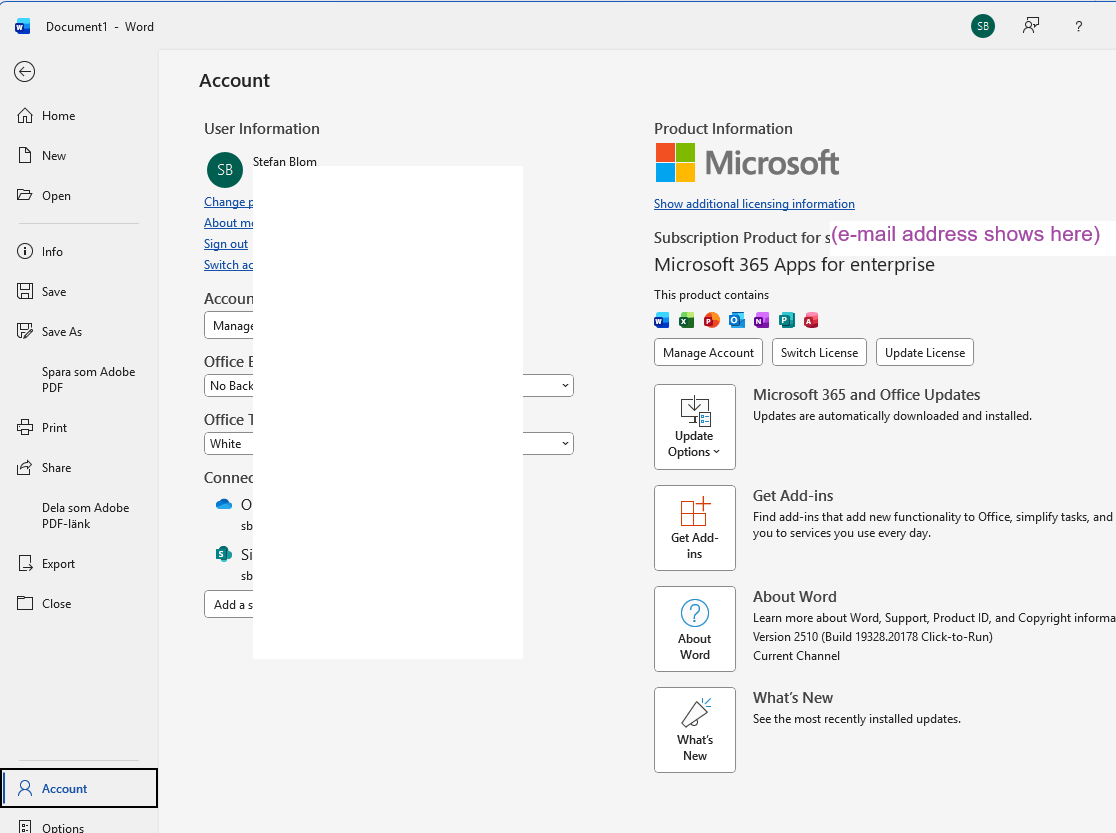Image resolution: width=1116 pixels, height=833 pixels.
Task: Click the SharePoint icon in connected services
Action: (223, 554)
